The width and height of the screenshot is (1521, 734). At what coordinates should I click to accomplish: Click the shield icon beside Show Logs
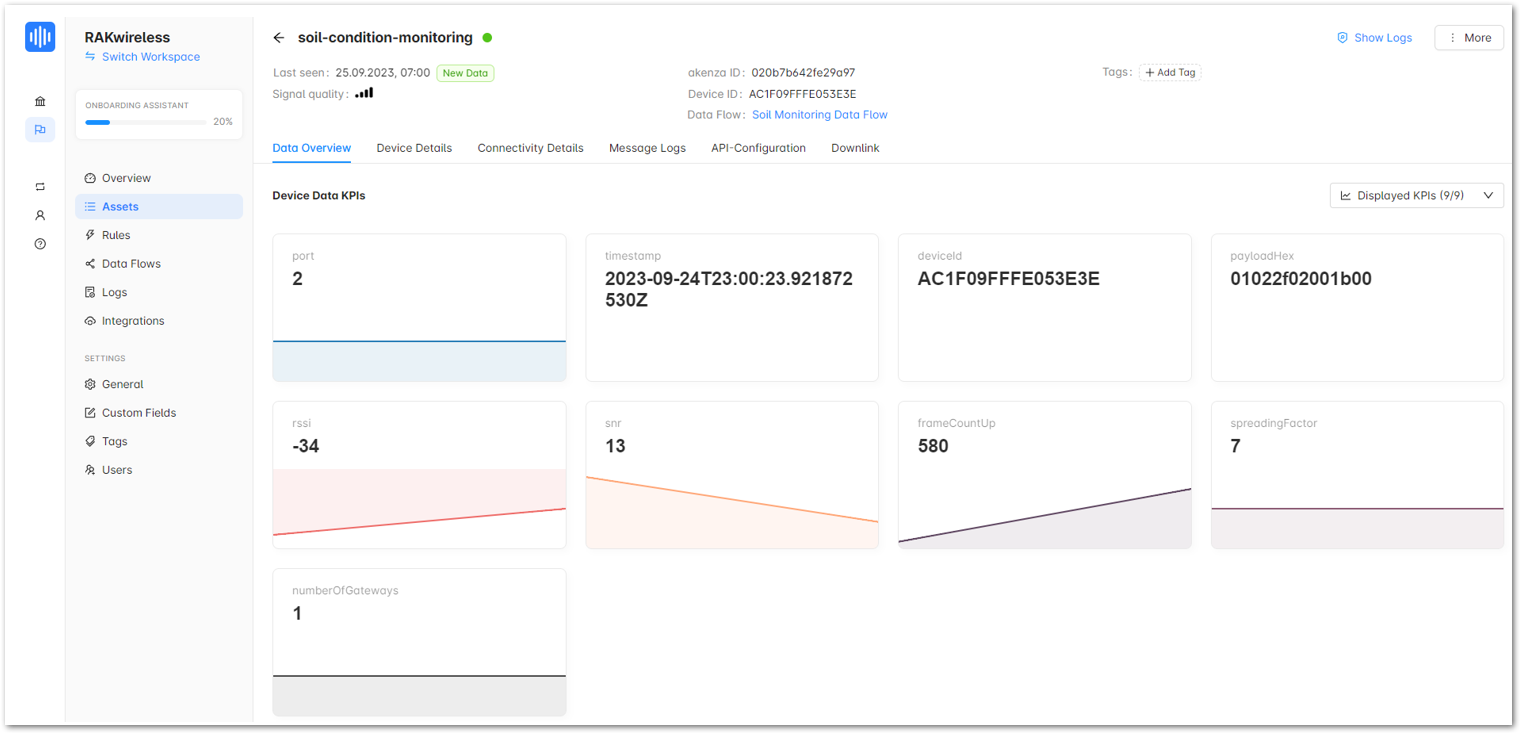pos(1343,38)
